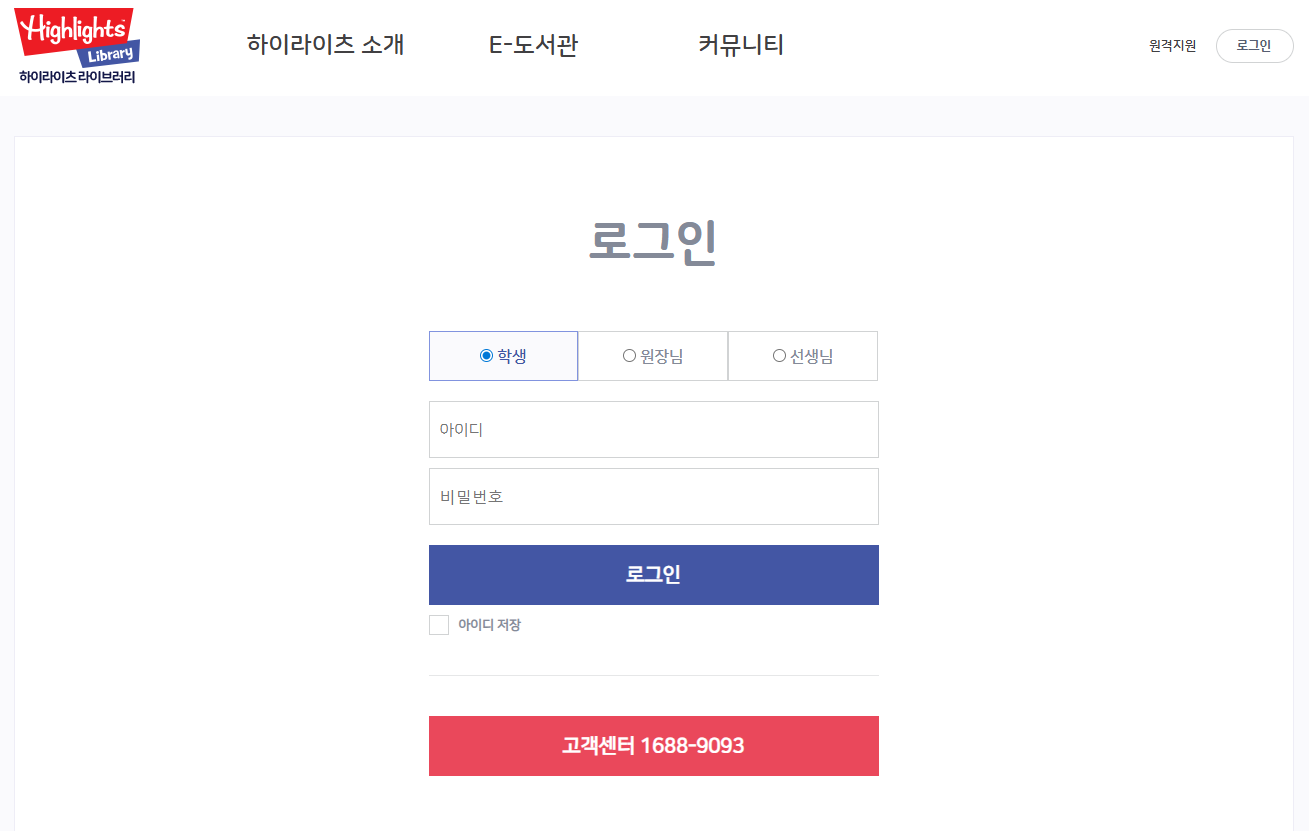Select the 선생님 radio button
Image resolution: width=1309 pixels, height=831 pixels.
779,355
